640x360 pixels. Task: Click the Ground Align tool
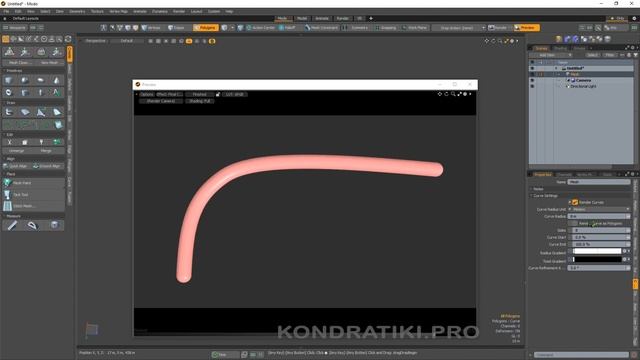click(49, 166)
